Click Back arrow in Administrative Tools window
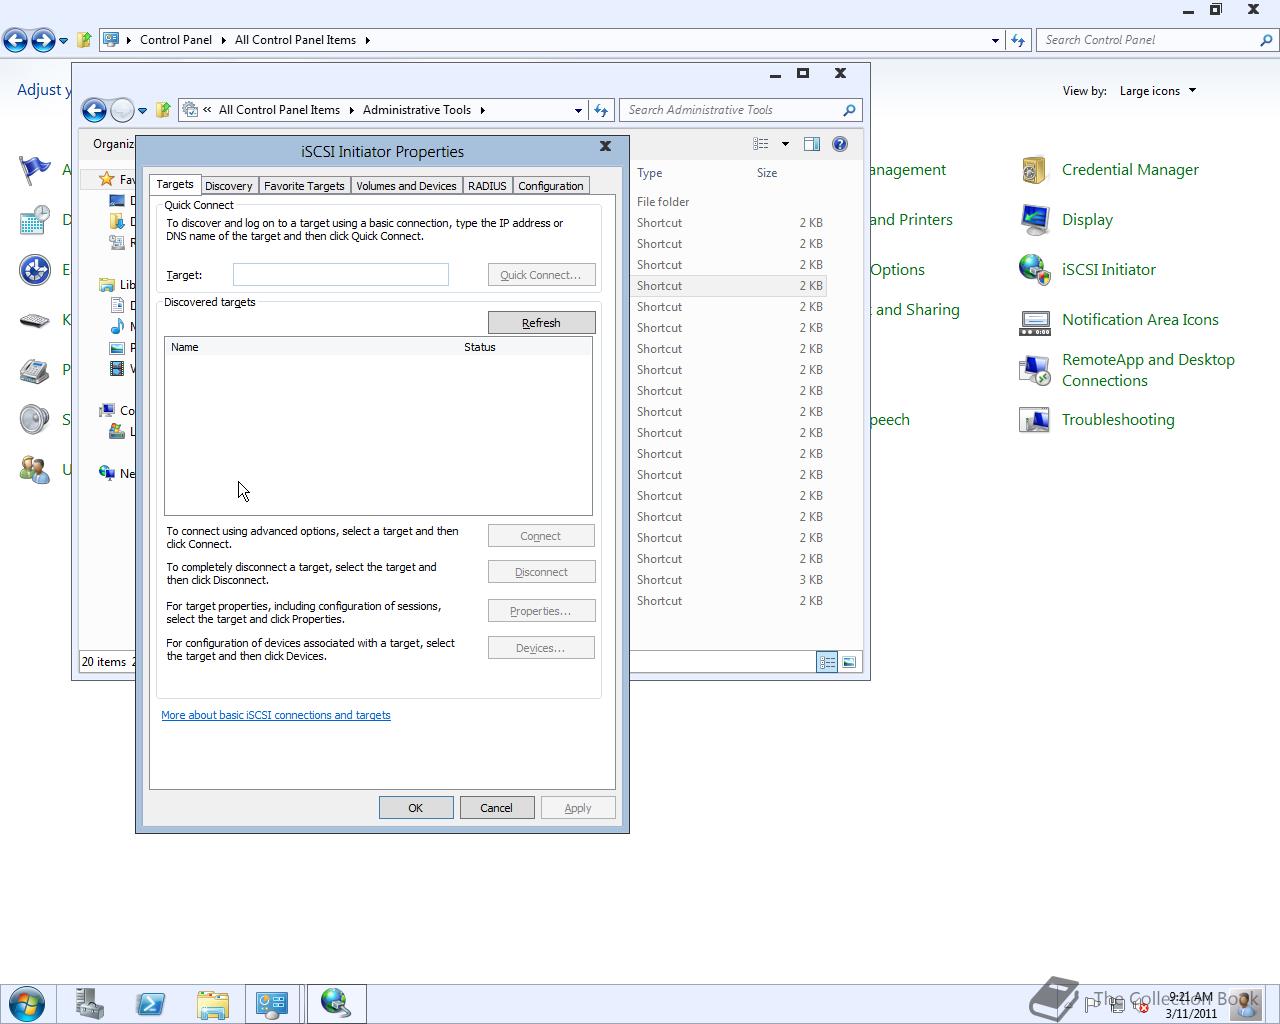 [x=94, y=110]
